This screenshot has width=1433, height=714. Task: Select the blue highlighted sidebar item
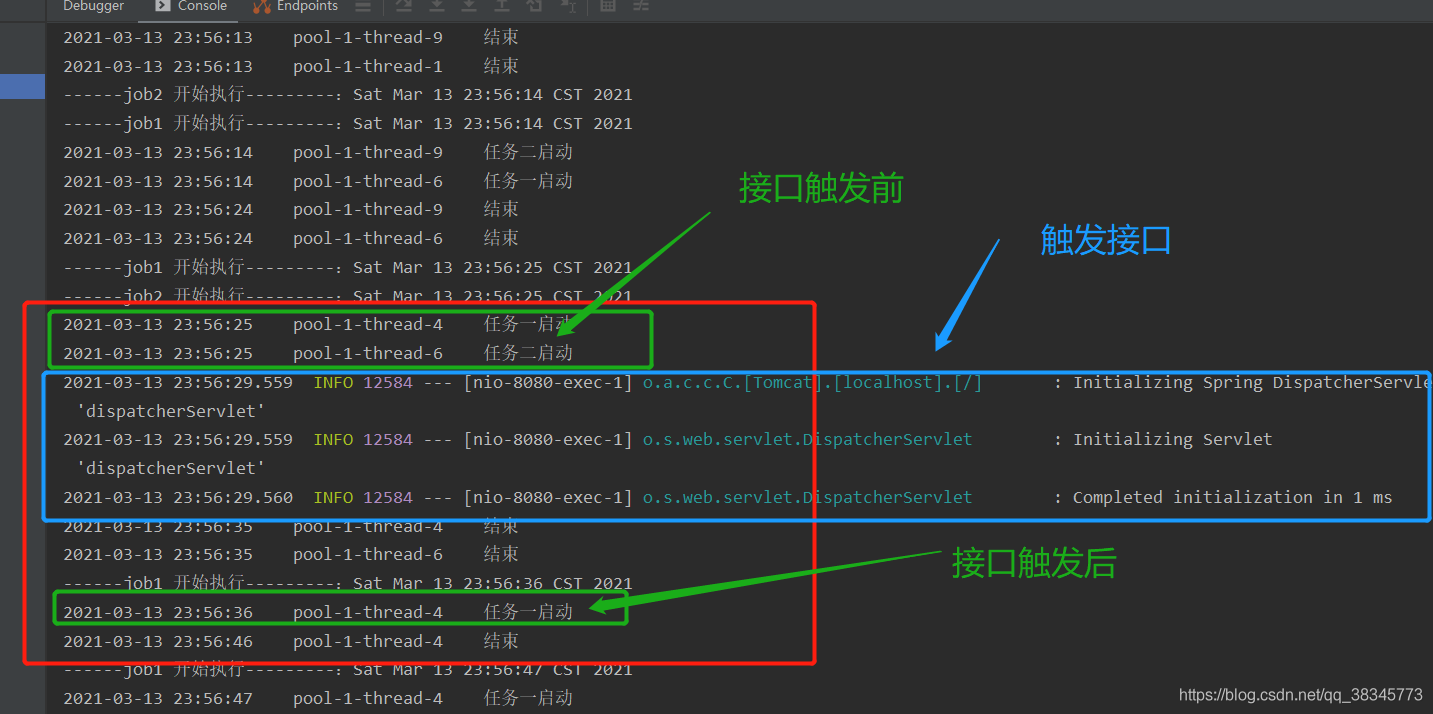(22, 87)
